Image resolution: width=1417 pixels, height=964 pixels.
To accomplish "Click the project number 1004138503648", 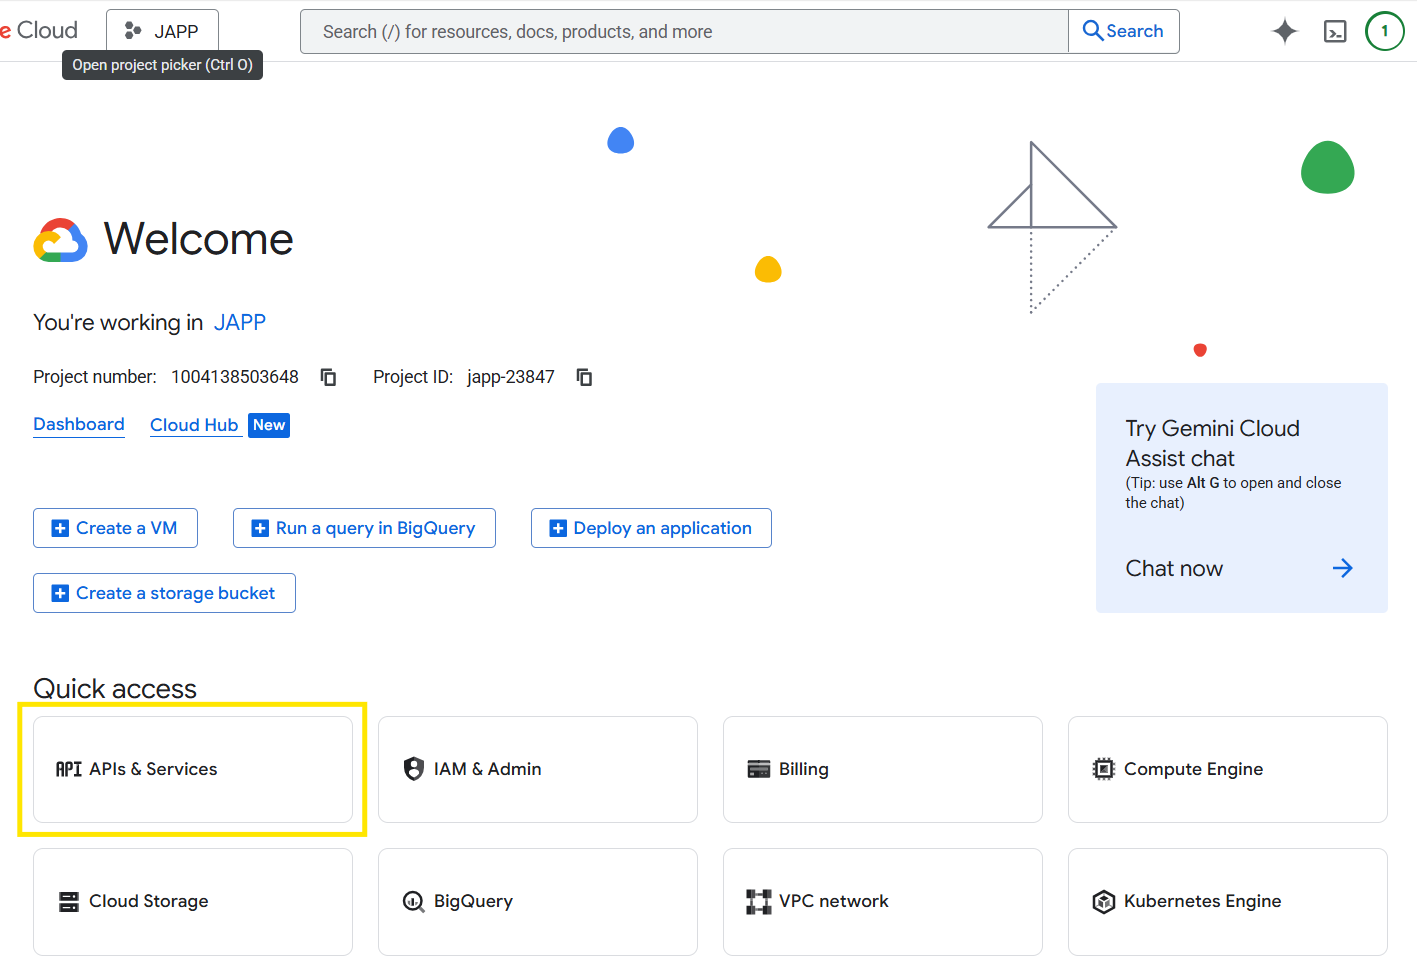I will coord(235,377).
